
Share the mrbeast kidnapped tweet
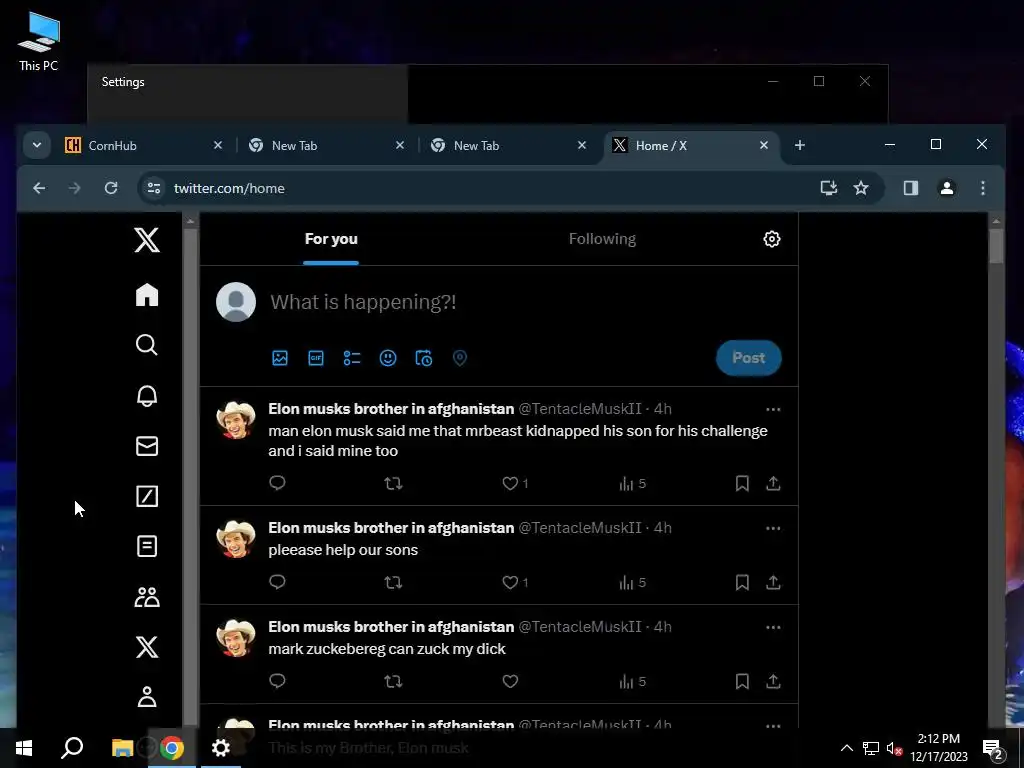[x=773, y=483]
